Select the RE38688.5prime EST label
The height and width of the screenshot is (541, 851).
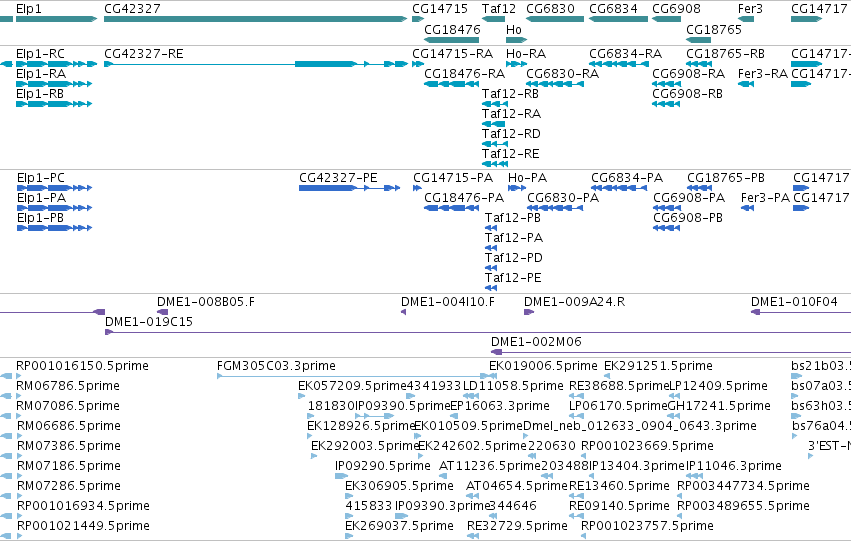tap(619, 386)
